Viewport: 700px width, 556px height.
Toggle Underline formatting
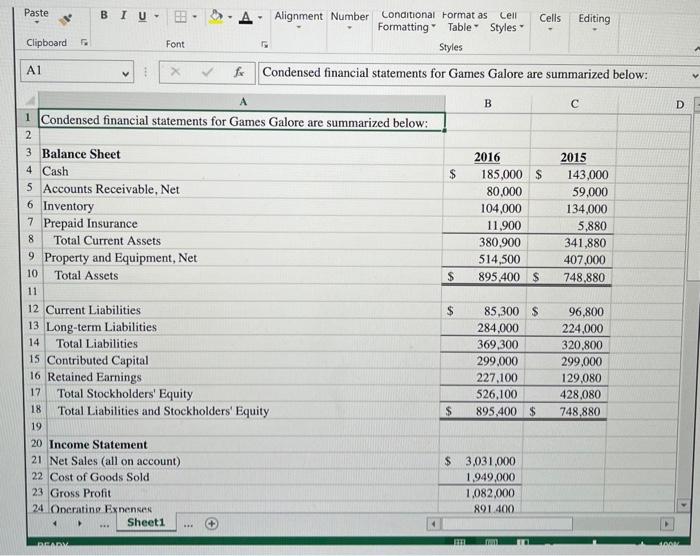(x=142, y=16)
